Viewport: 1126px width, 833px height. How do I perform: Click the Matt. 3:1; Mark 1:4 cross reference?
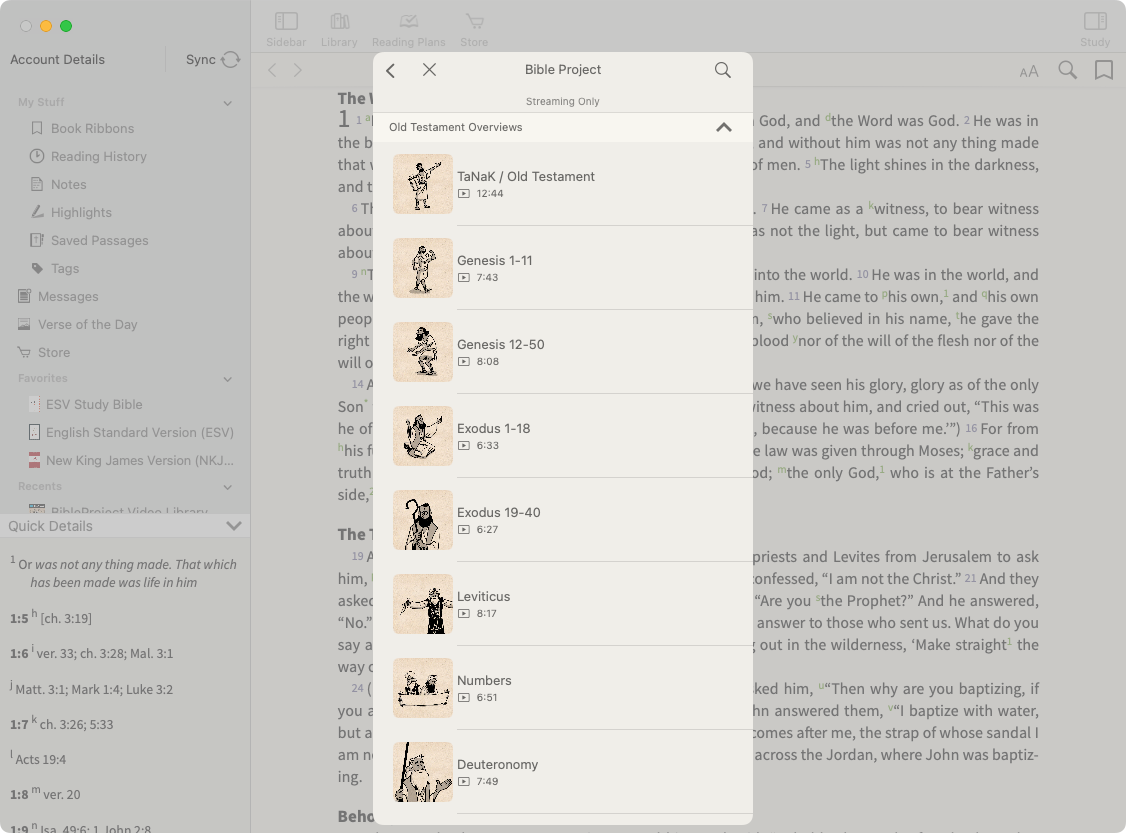pos(92,689)
